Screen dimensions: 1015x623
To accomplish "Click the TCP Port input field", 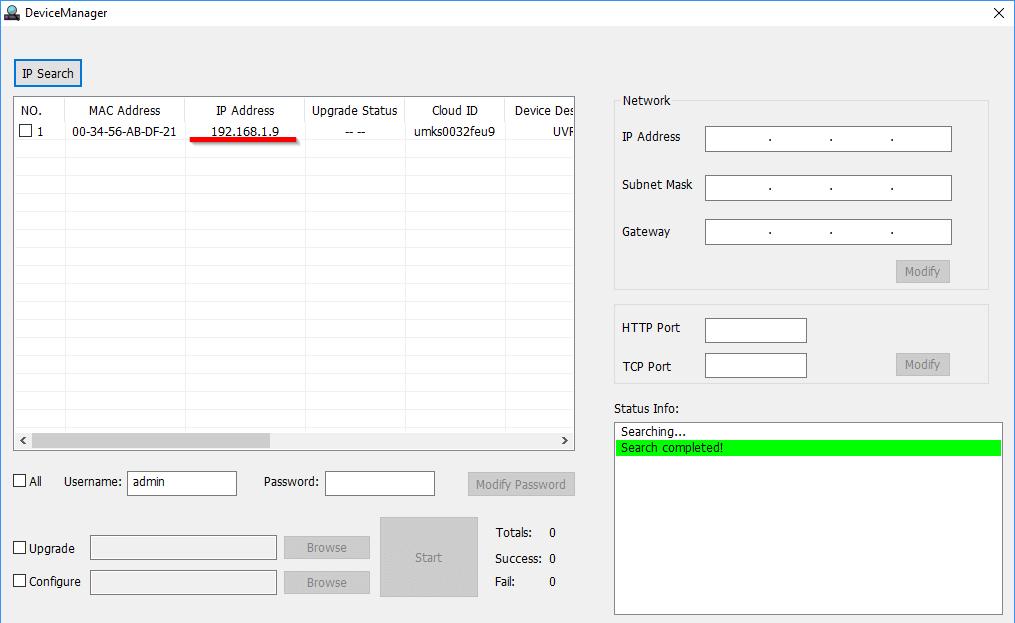I will click(755, 366).
